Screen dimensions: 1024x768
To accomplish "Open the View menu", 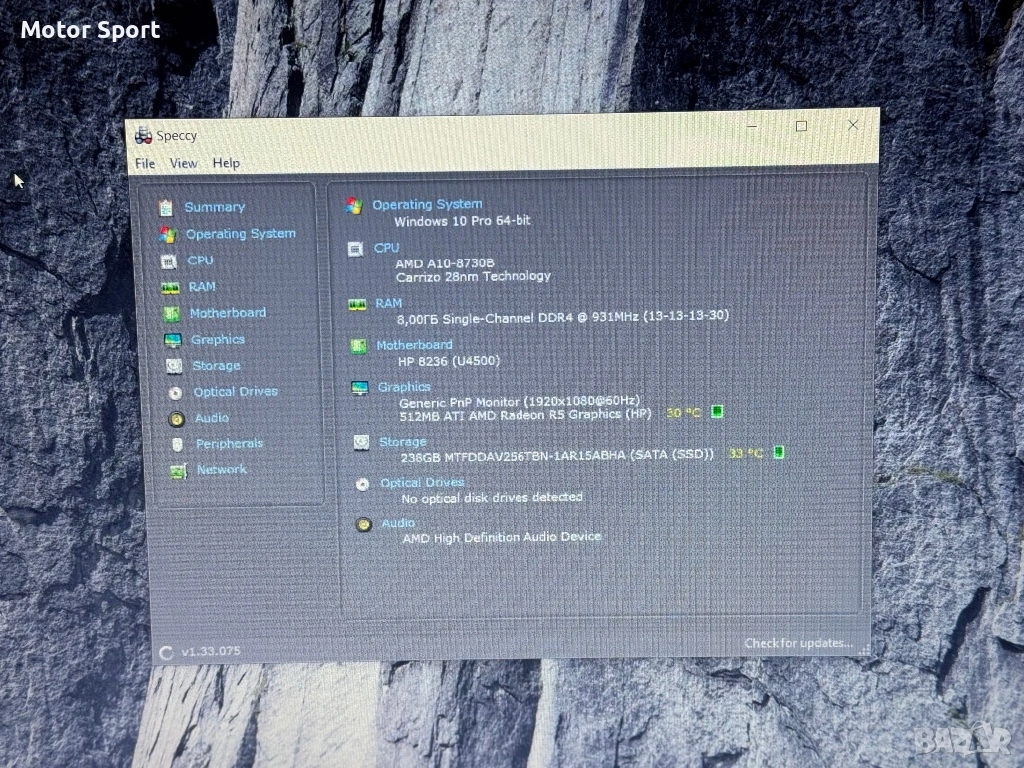I will click(183, 163).
